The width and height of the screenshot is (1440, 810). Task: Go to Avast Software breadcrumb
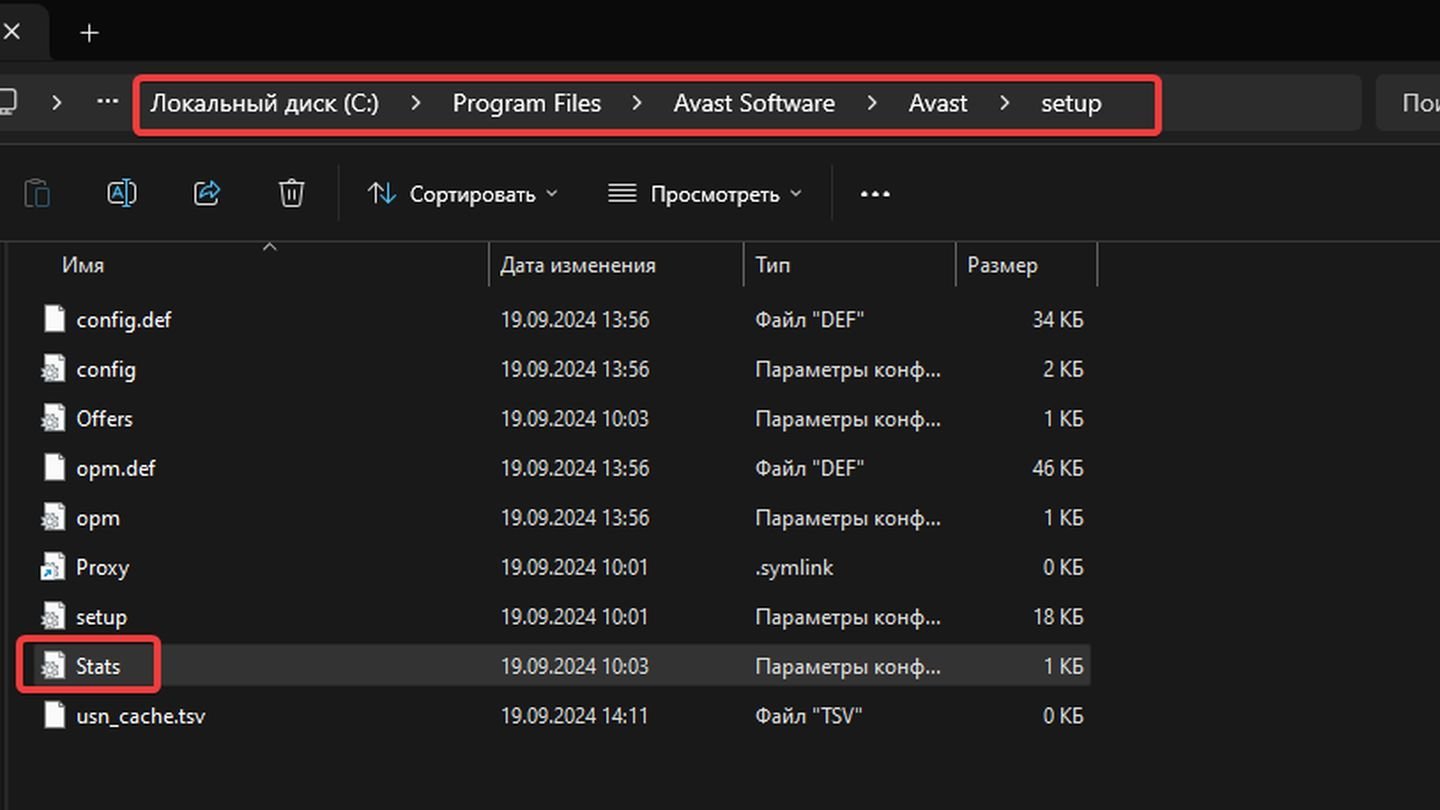pos(754,103)
